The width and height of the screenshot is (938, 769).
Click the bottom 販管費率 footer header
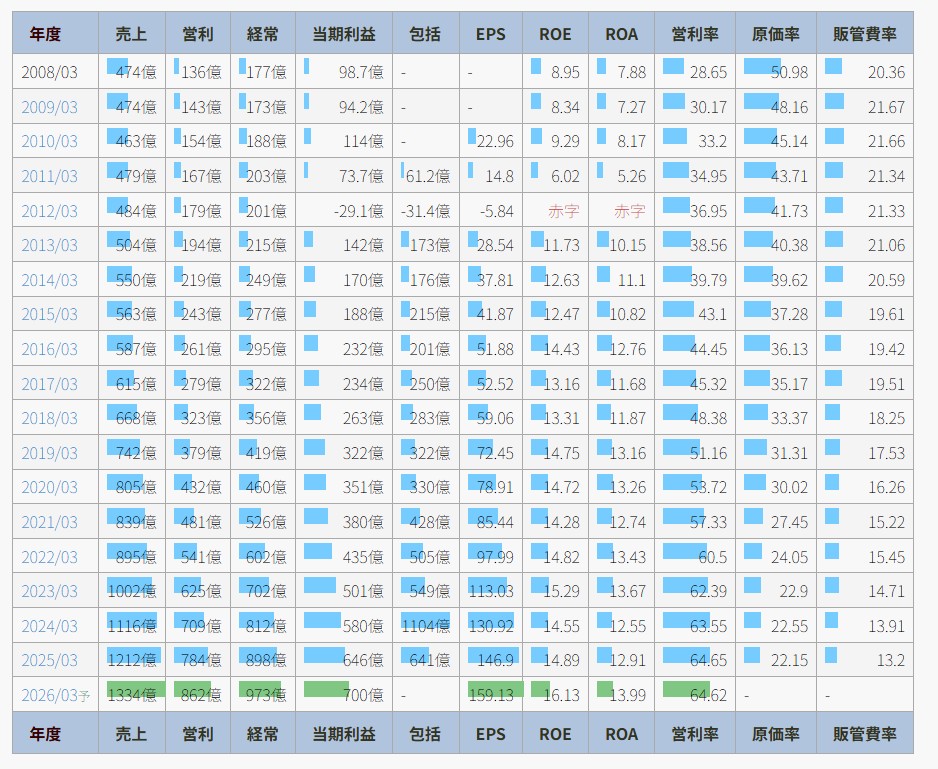click(865, 733)
